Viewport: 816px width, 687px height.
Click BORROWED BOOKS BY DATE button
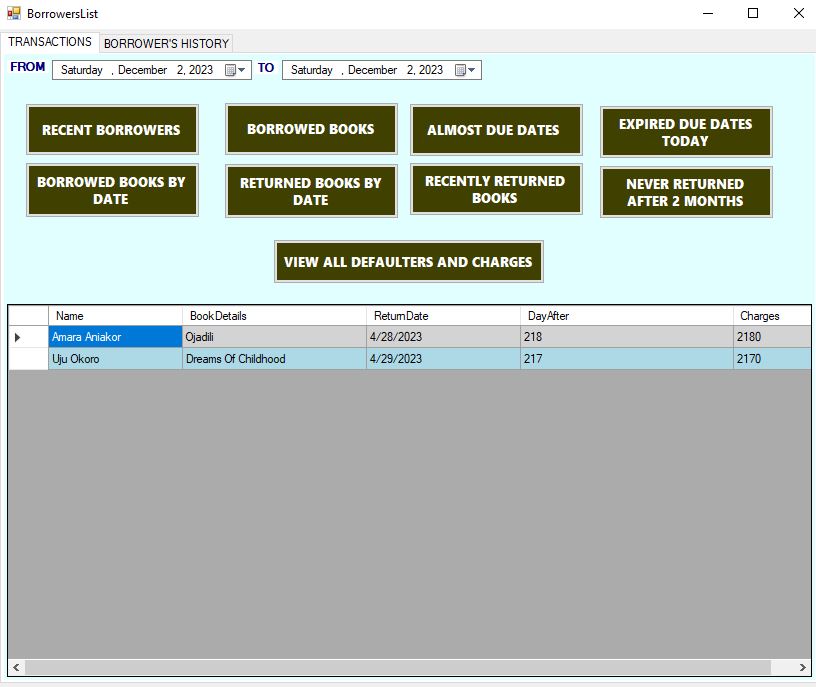[112, 190]
